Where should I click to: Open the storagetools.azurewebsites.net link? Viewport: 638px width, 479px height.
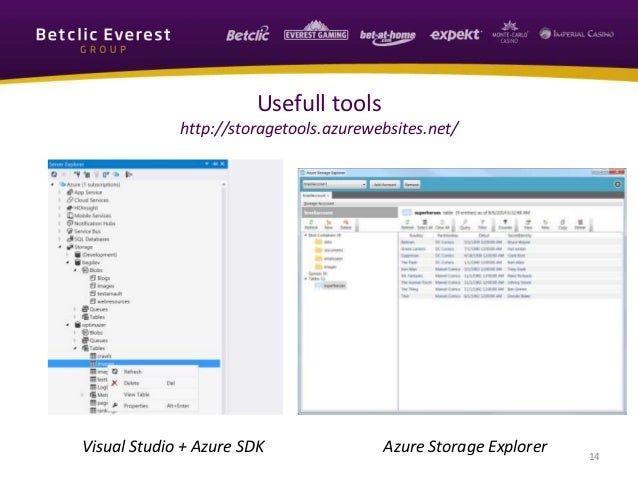[319, 129]
